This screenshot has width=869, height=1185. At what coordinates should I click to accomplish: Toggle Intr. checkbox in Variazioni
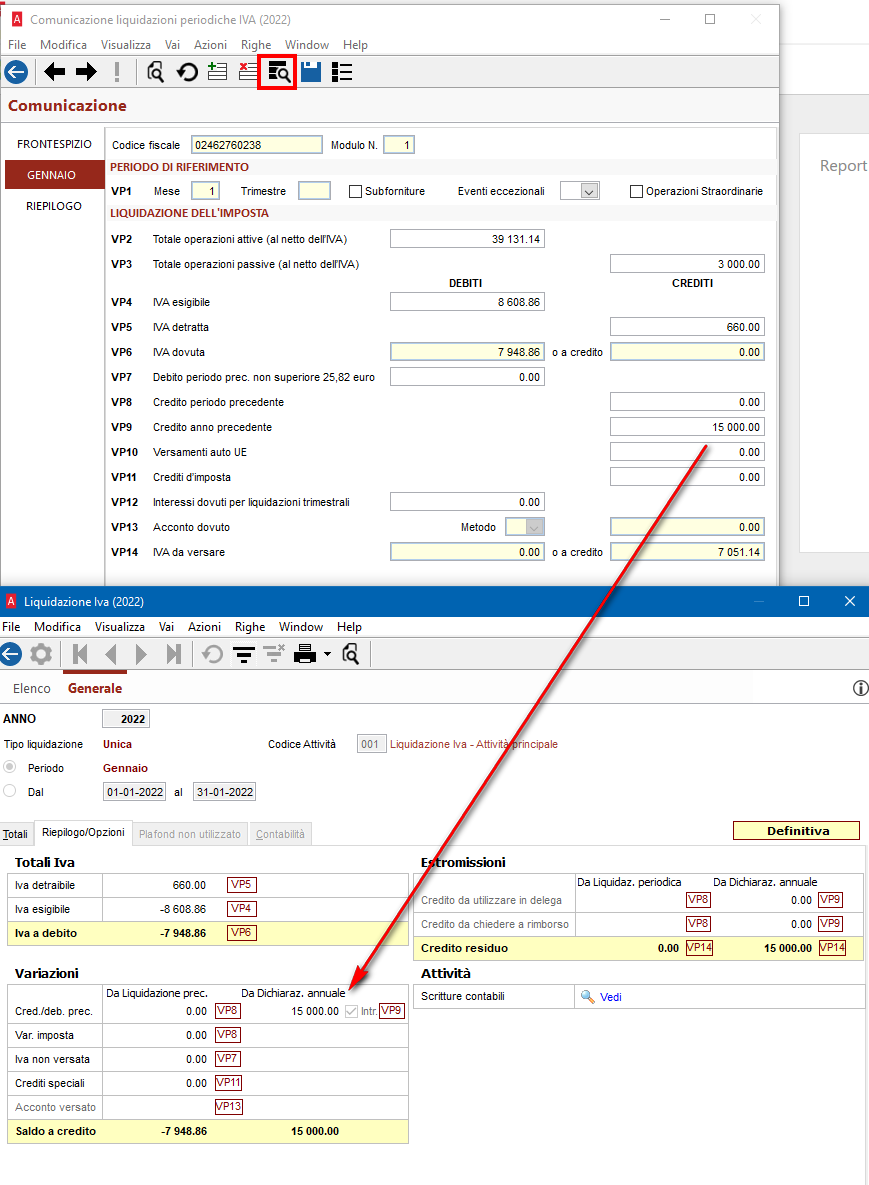(x=351, y=1011)
